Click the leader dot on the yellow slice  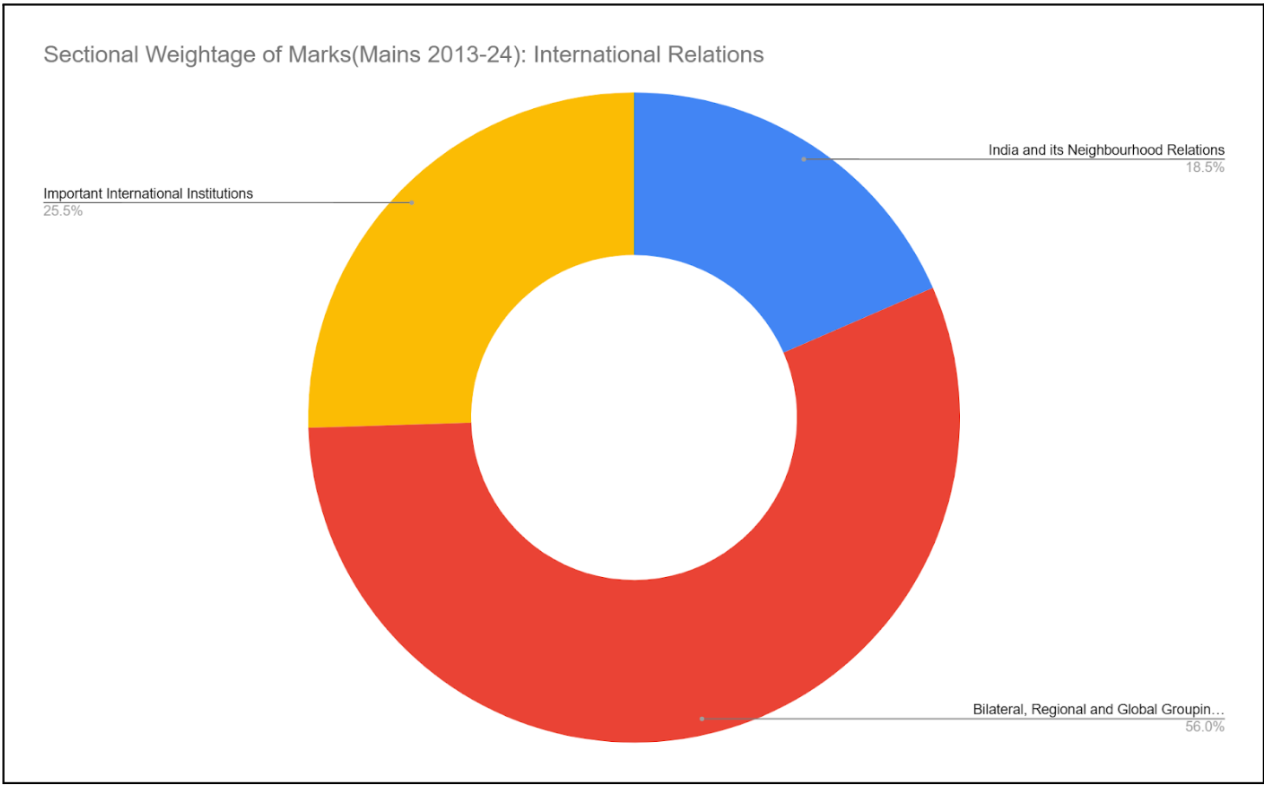412,202
